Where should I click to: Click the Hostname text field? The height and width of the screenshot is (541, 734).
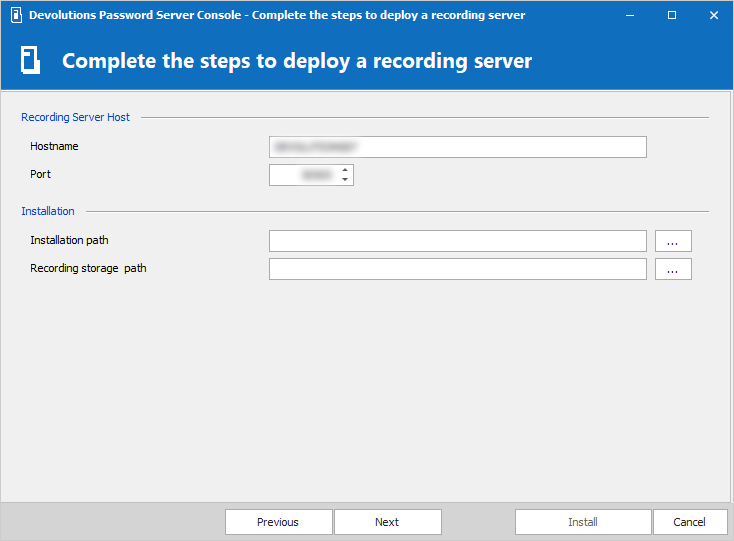(457, 147)
